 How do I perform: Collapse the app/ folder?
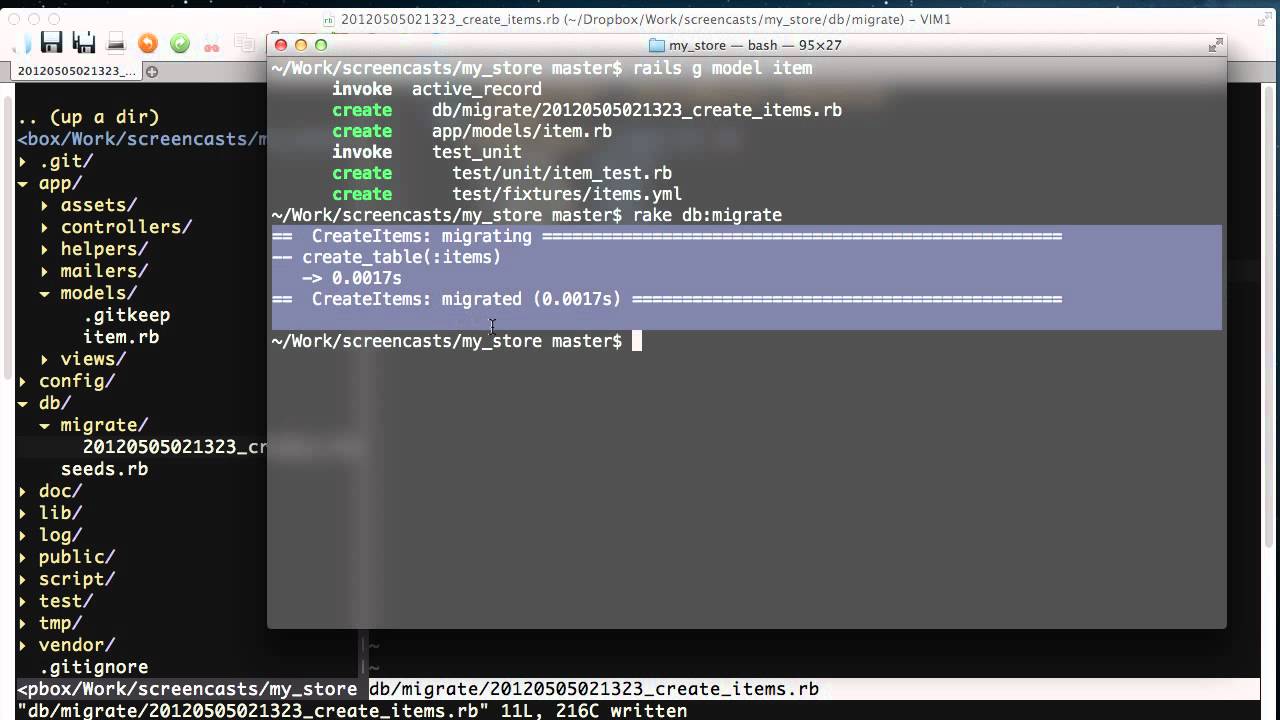point(24,183)
